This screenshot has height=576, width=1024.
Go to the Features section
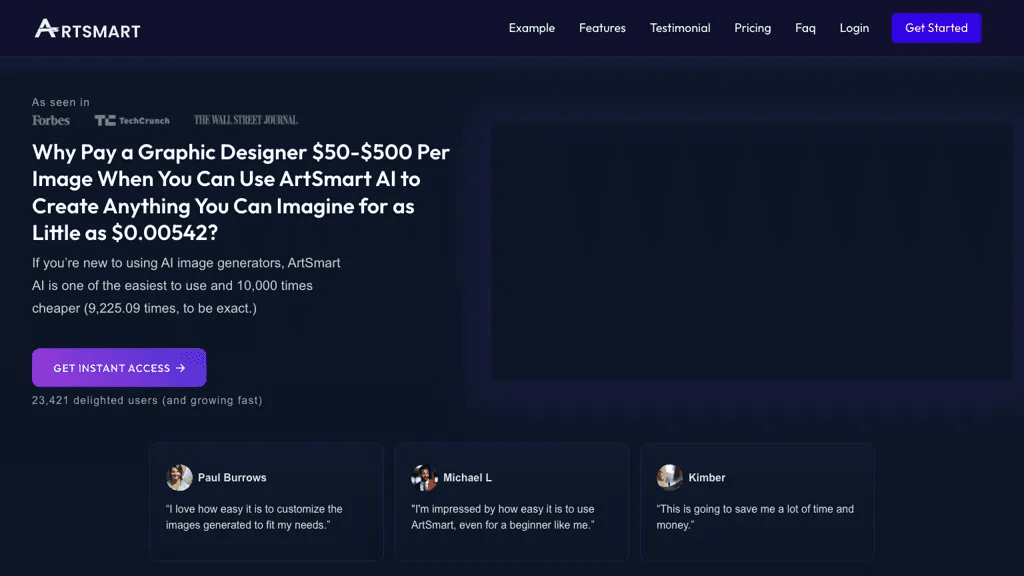click(602, 28)
